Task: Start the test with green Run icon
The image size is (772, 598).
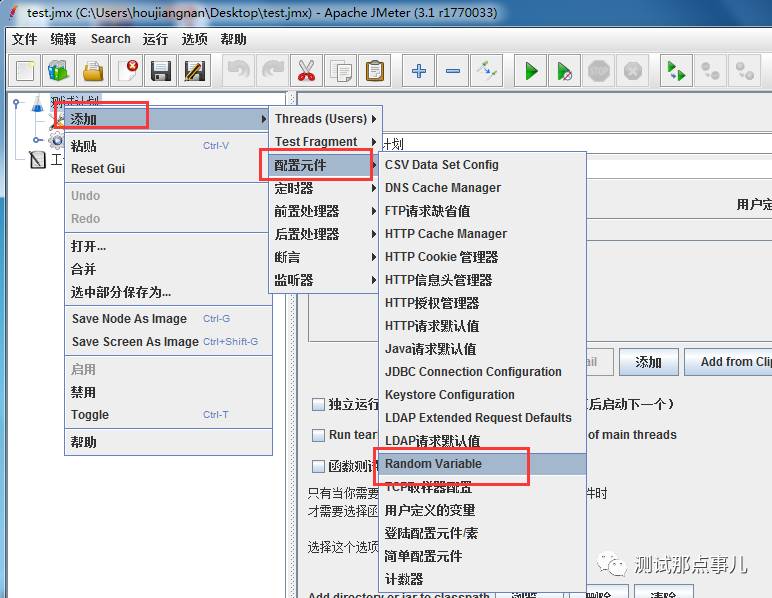Action: coord(531,71)
